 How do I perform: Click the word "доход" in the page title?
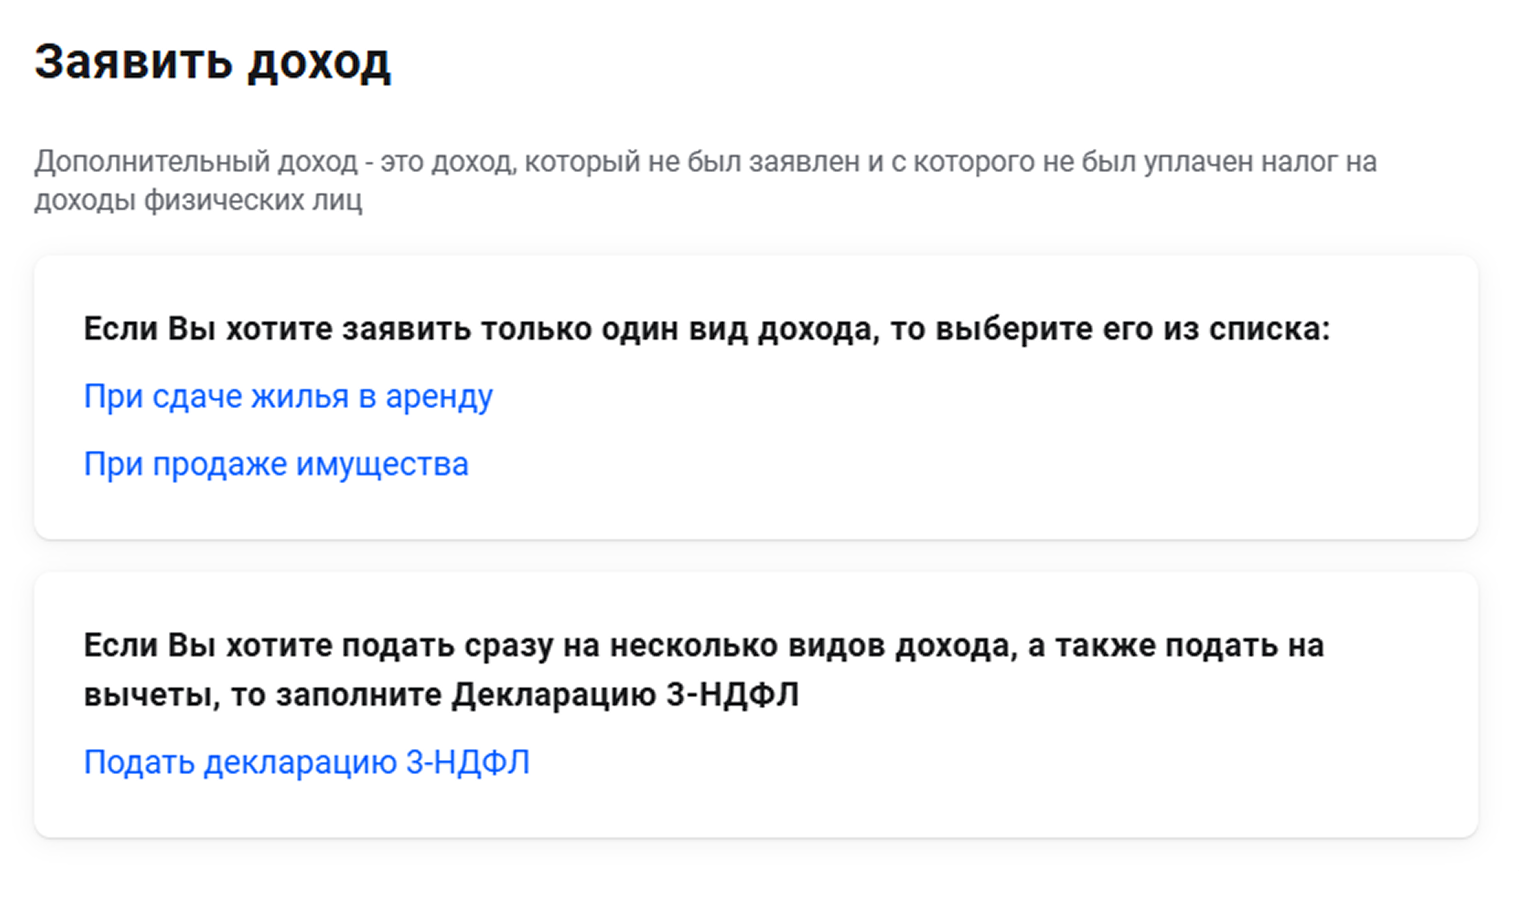[x=319, y=62]
